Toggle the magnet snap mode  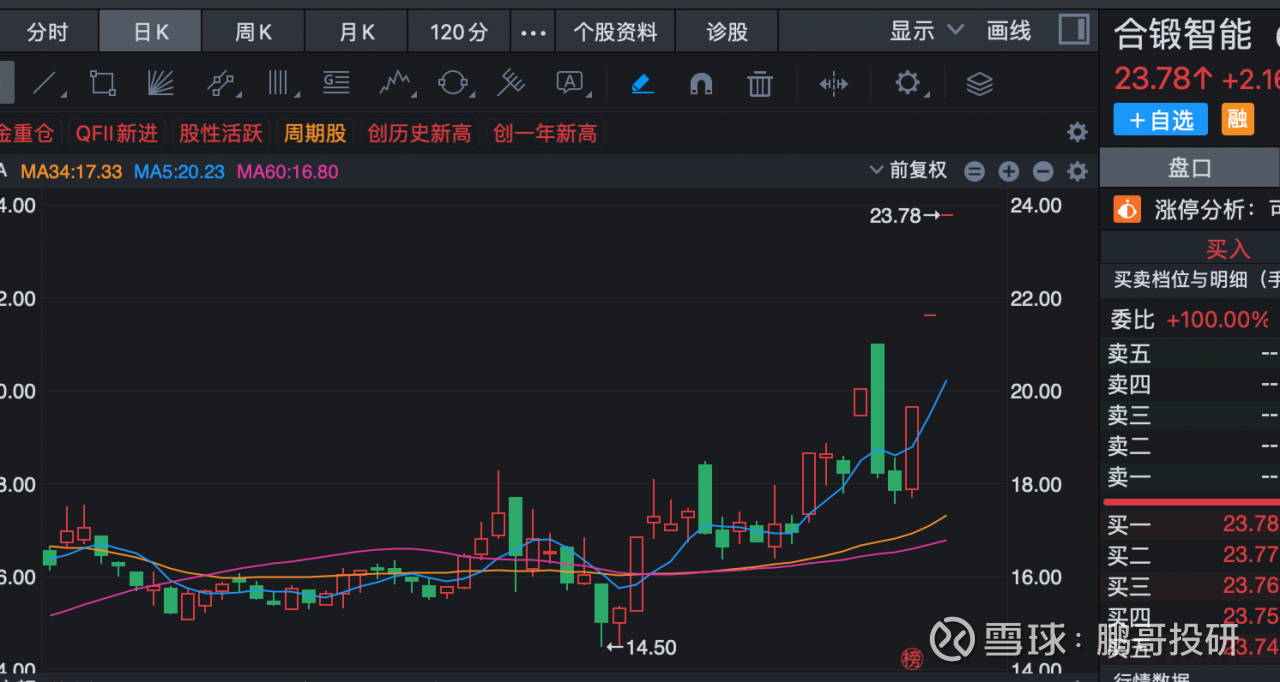pos(701,84)
